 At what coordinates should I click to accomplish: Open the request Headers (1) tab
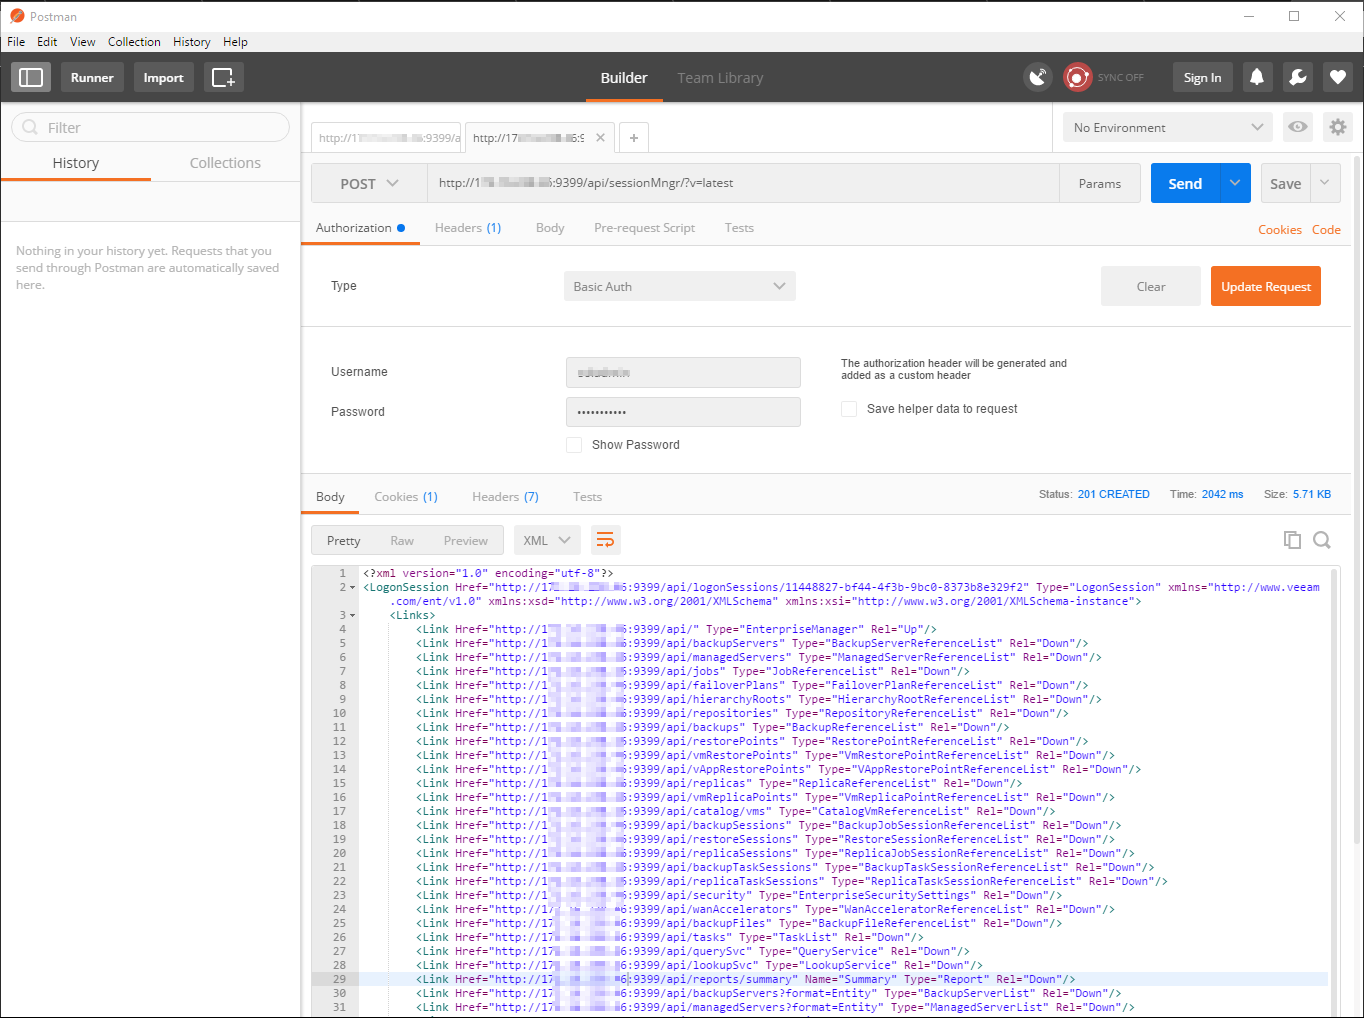click(x=468, y=228)
